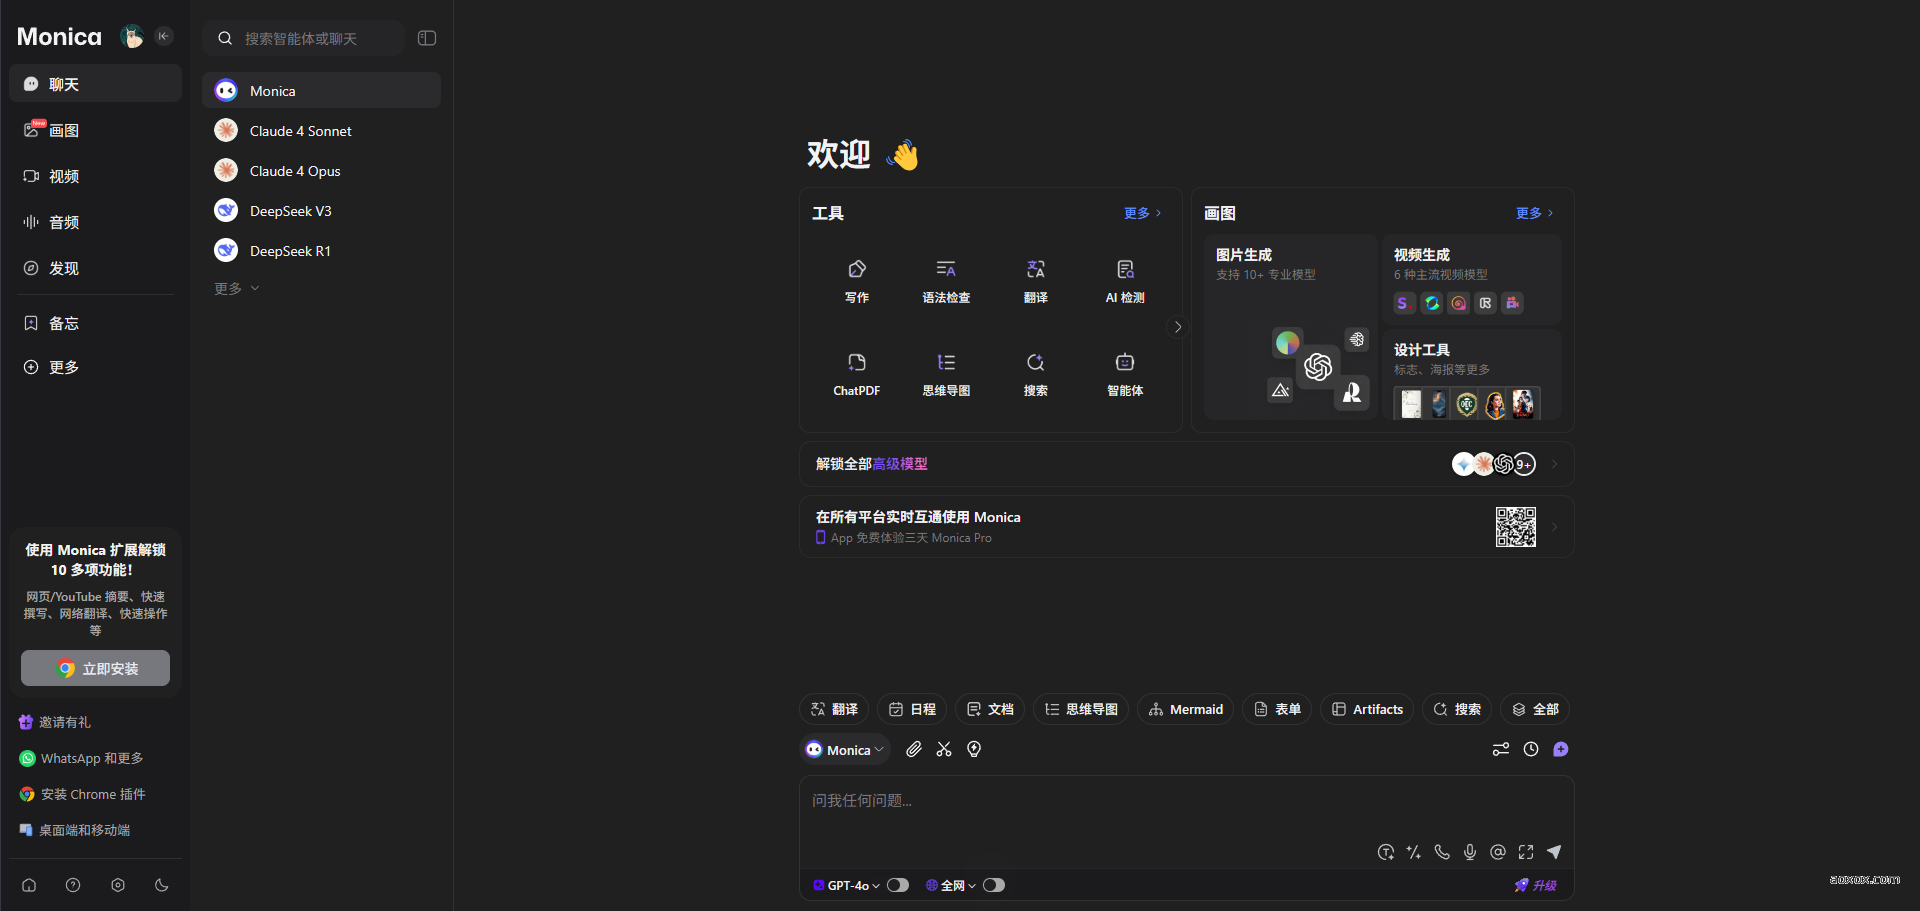Viewport: 1920px width, 911px height.
Task: Click the 文档 quick action chip
Action: coord(990,709)
